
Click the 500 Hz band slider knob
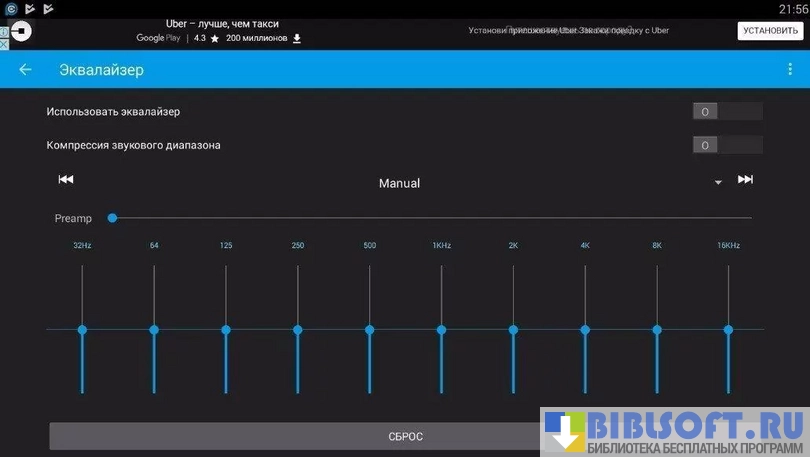(x=369, y=329)
